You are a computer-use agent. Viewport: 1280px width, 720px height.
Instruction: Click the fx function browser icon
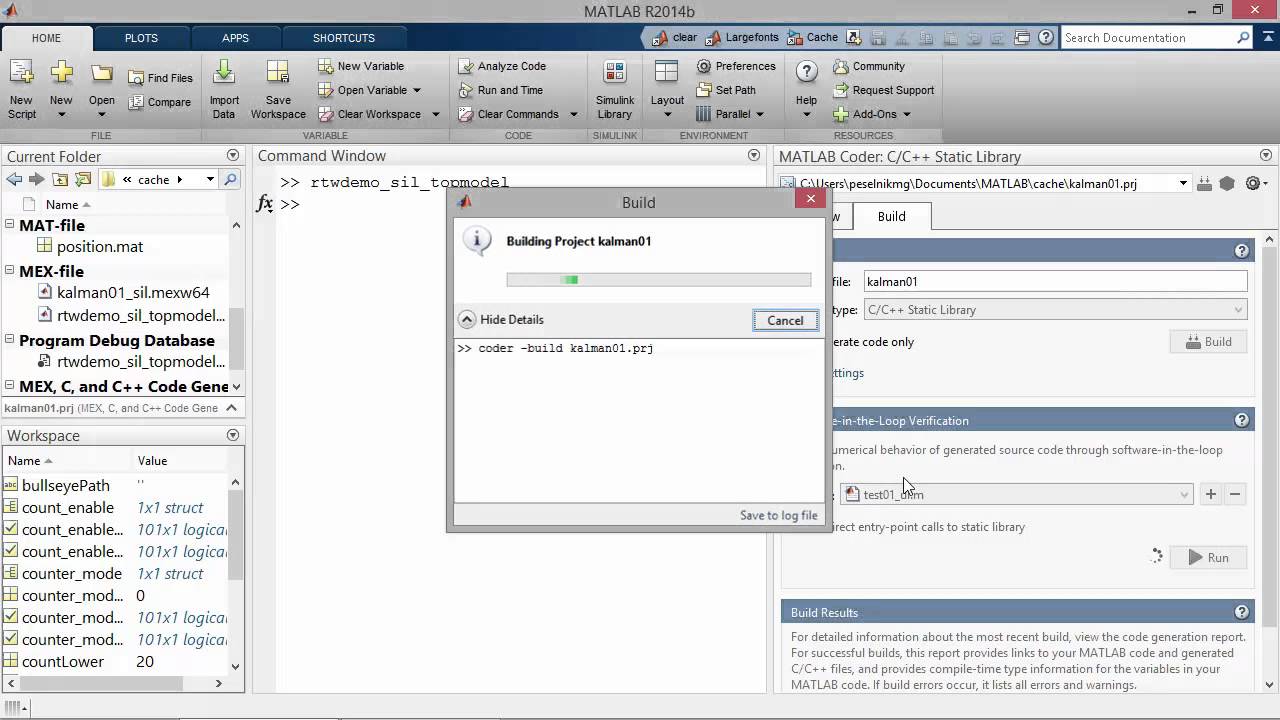tap(265, 204)
